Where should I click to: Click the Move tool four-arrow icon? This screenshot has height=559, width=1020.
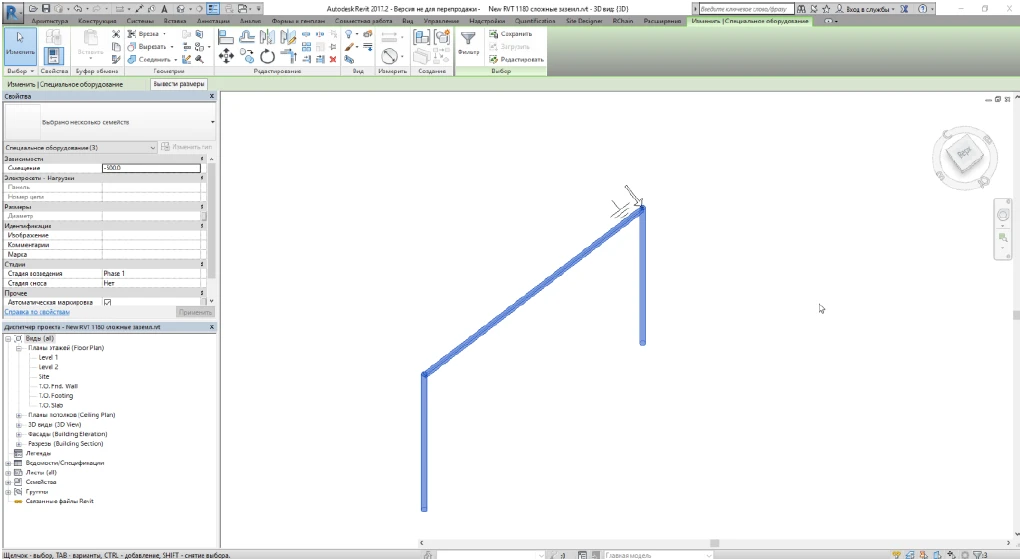[226, 56]
